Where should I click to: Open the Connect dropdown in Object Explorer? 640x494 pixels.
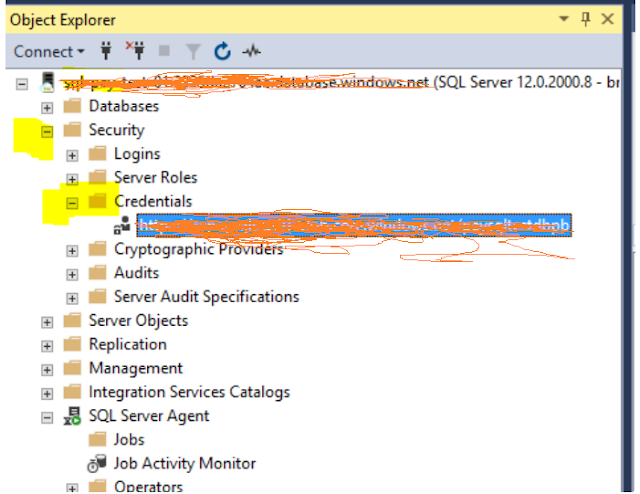(49, 52)
